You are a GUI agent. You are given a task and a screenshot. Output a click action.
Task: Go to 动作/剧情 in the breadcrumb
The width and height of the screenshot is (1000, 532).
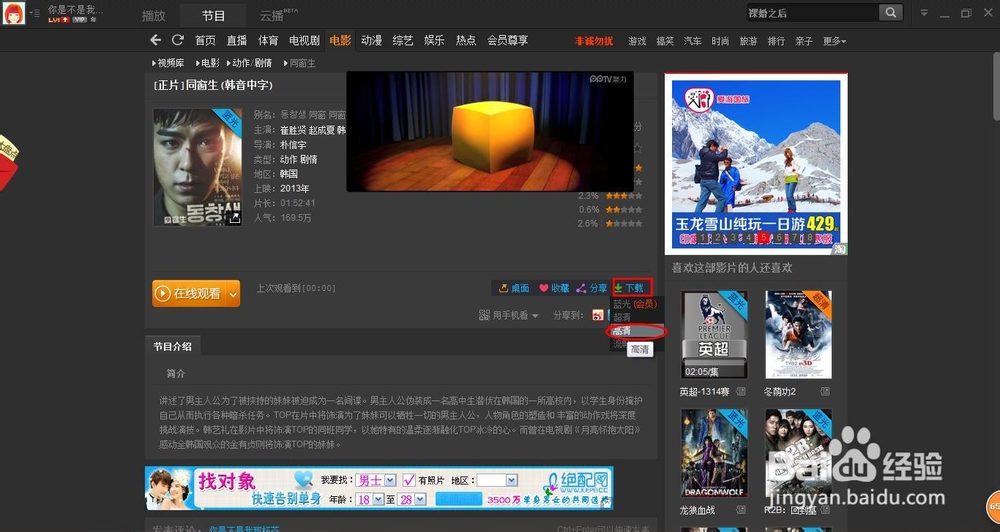250,63
